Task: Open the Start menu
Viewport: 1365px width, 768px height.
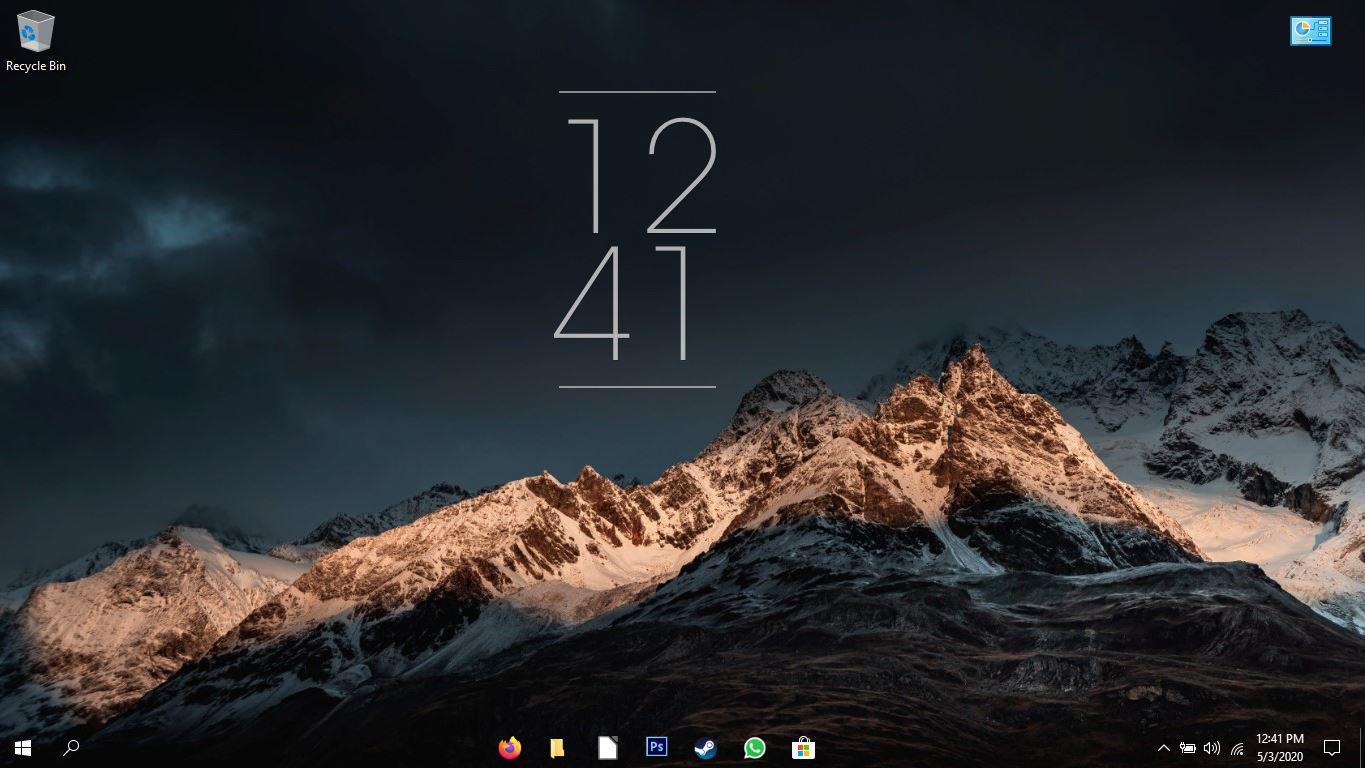Action: click(x=21, y=747)
